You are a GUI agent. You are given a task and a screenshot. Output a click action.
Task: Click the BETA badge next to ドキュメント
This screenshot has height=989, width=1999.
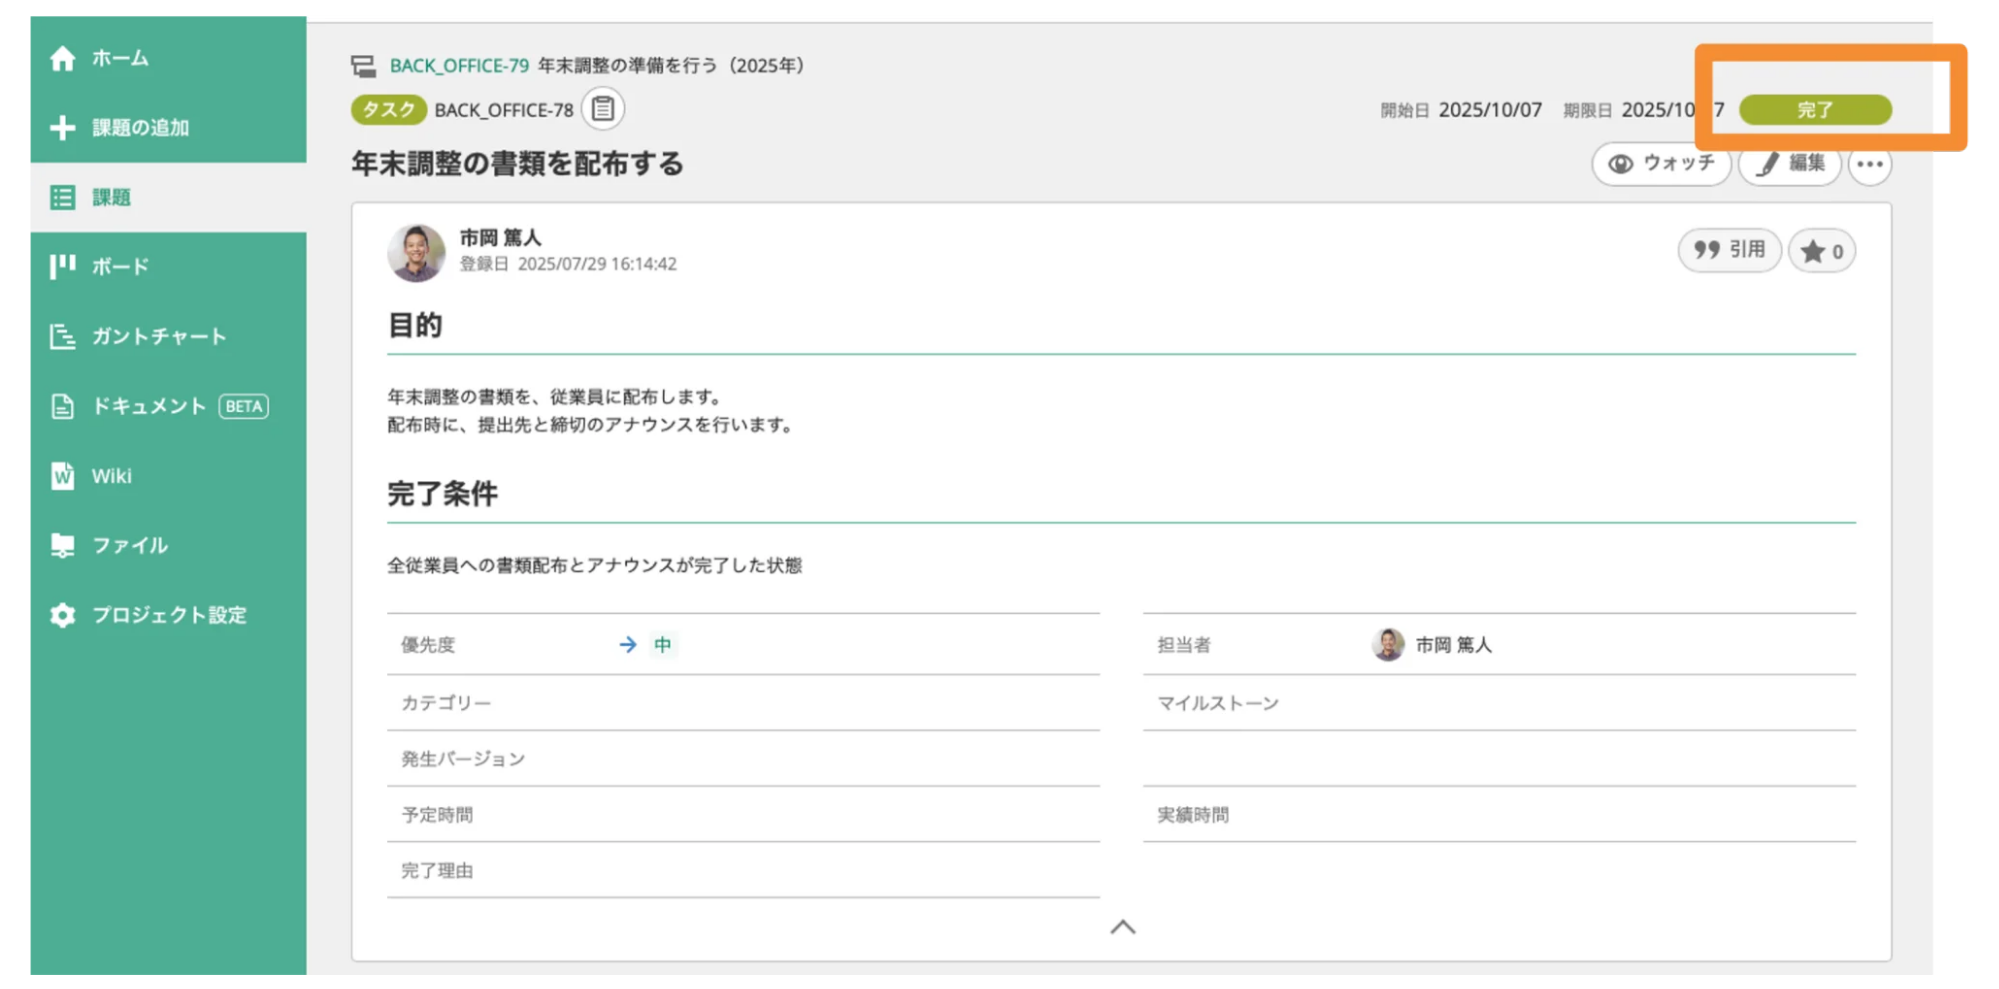click(243, 406)
